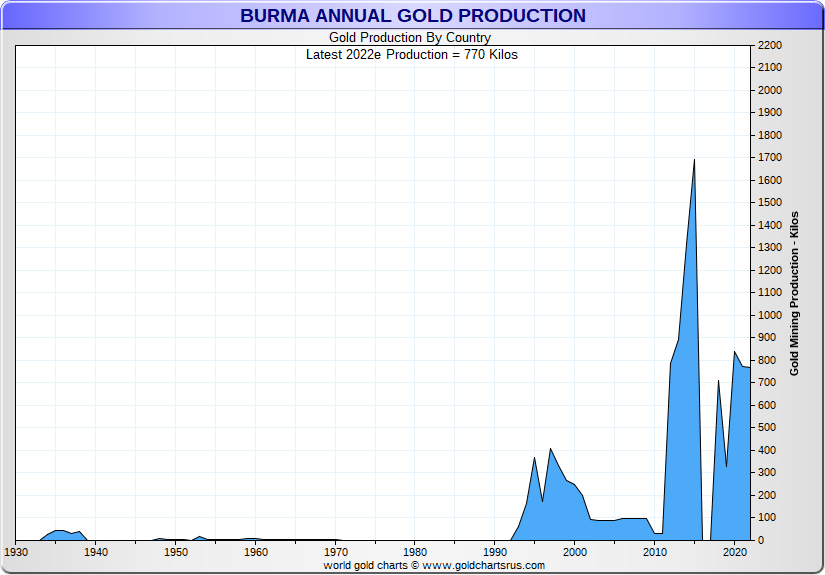Click the 'Gold Production By Country' subtitle
The image size is (825, 575).
click(410, 38)
